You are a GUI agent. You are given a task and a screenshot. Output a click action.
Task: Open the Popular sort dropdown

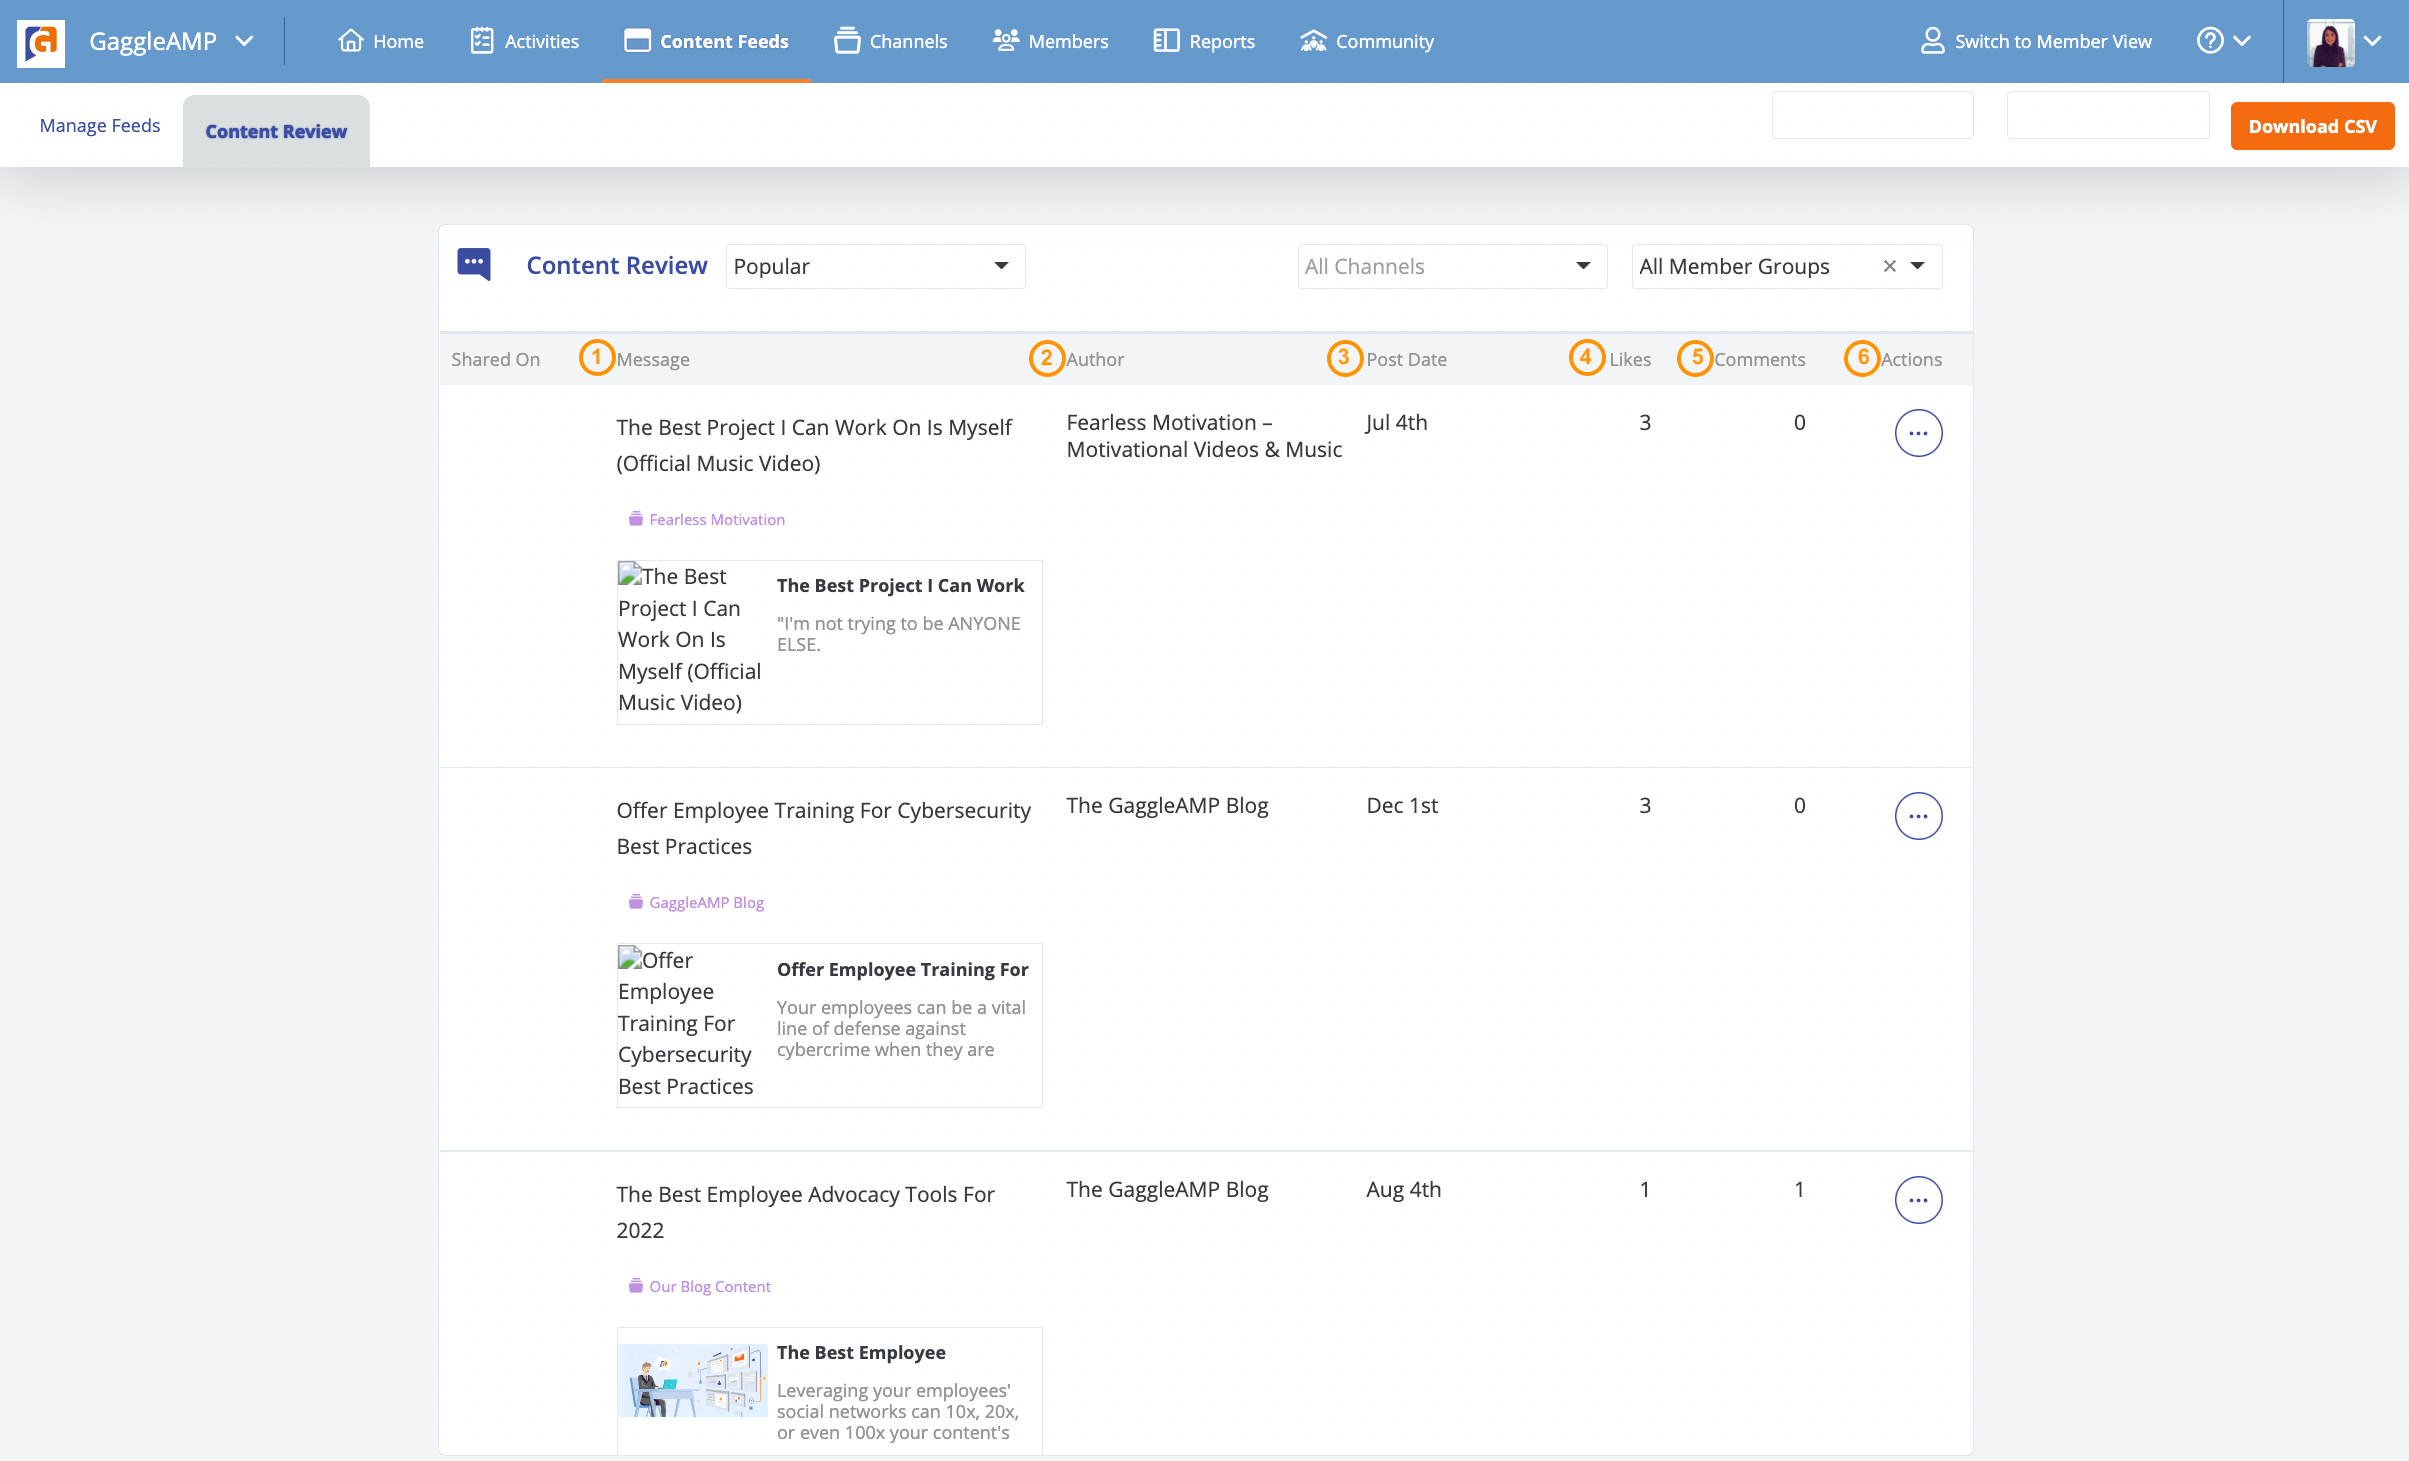pos(875,266)
